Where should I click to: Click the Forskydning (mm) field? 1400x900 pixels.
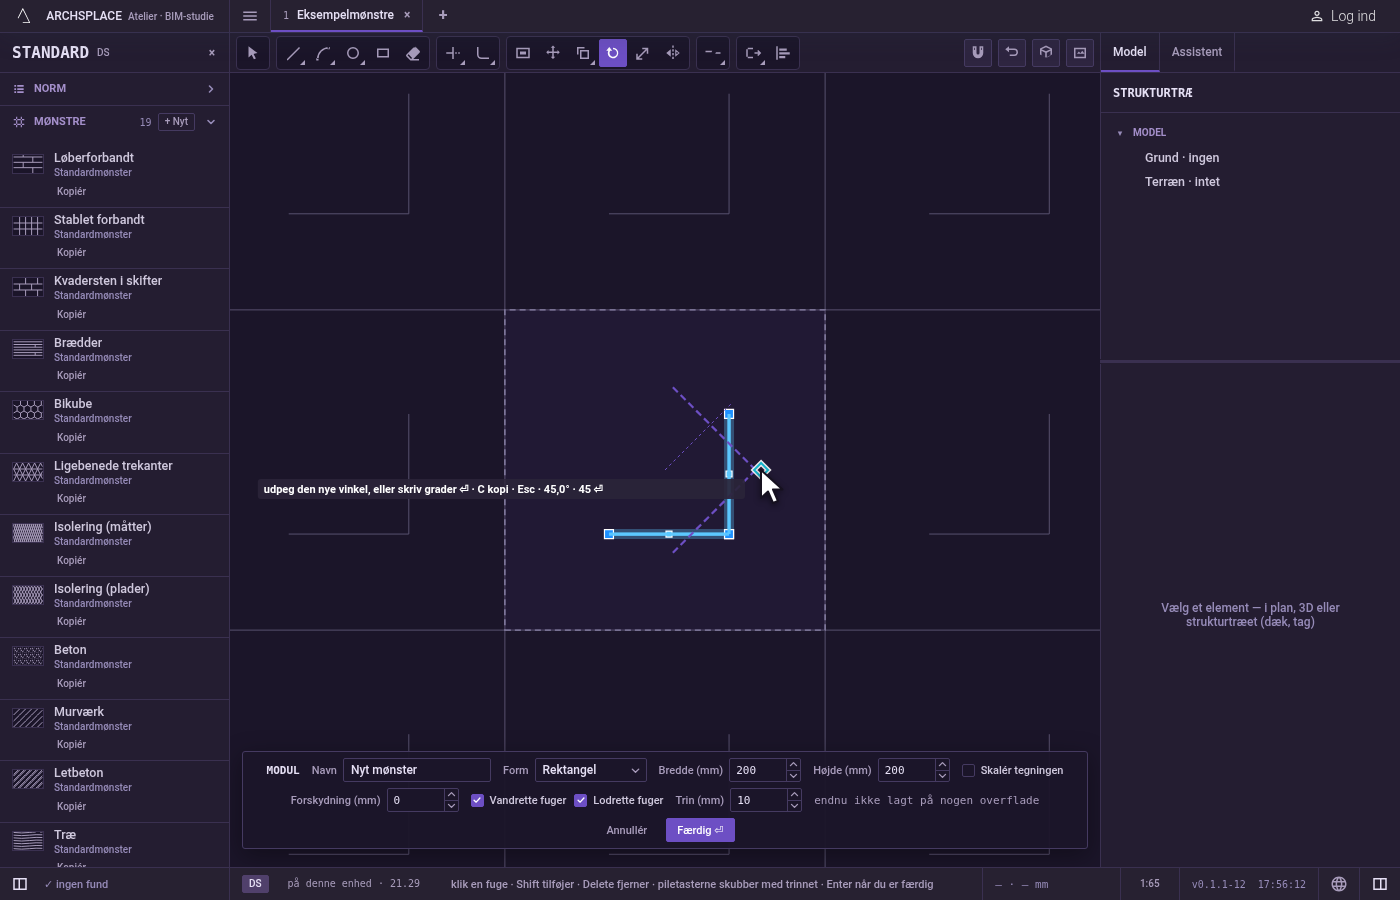415,800
